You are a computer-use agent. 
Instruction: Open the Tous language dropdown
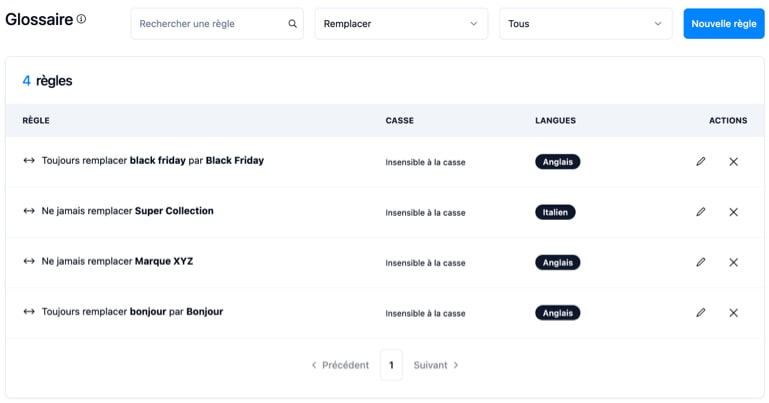[x=586, y=24]
